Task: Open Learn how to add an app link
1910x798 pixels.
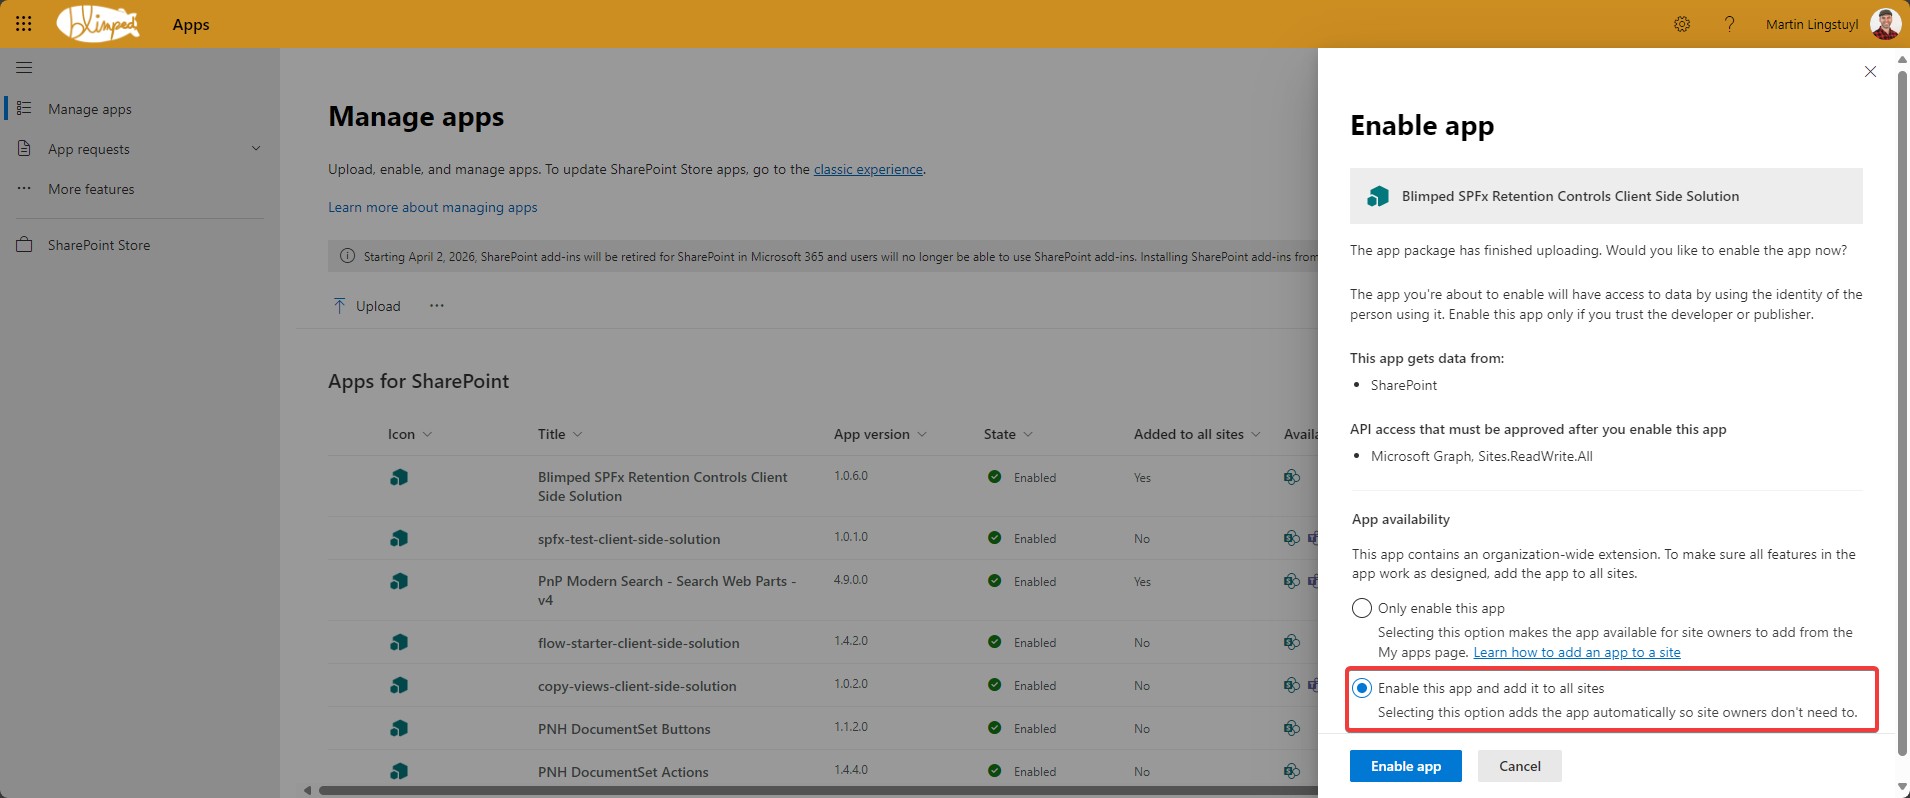Action: coord(1577,652)
